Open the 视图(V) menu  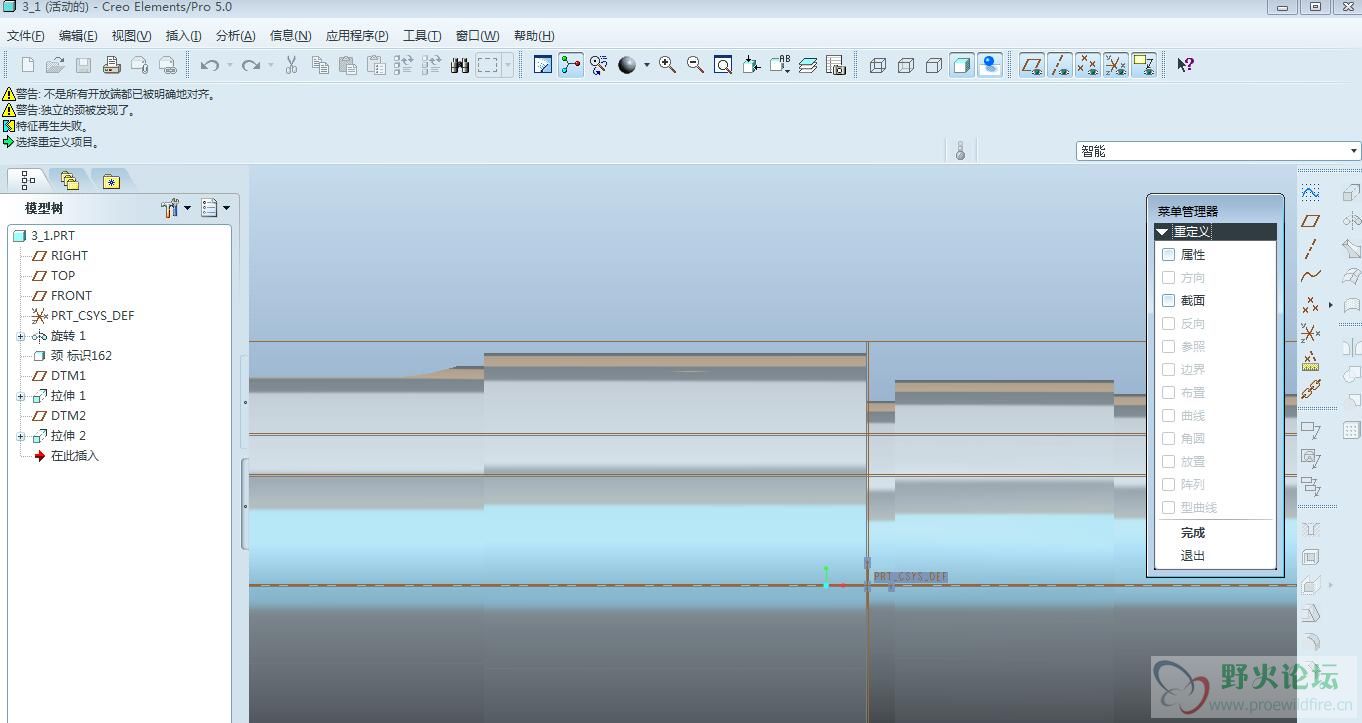tap(132, 36)
